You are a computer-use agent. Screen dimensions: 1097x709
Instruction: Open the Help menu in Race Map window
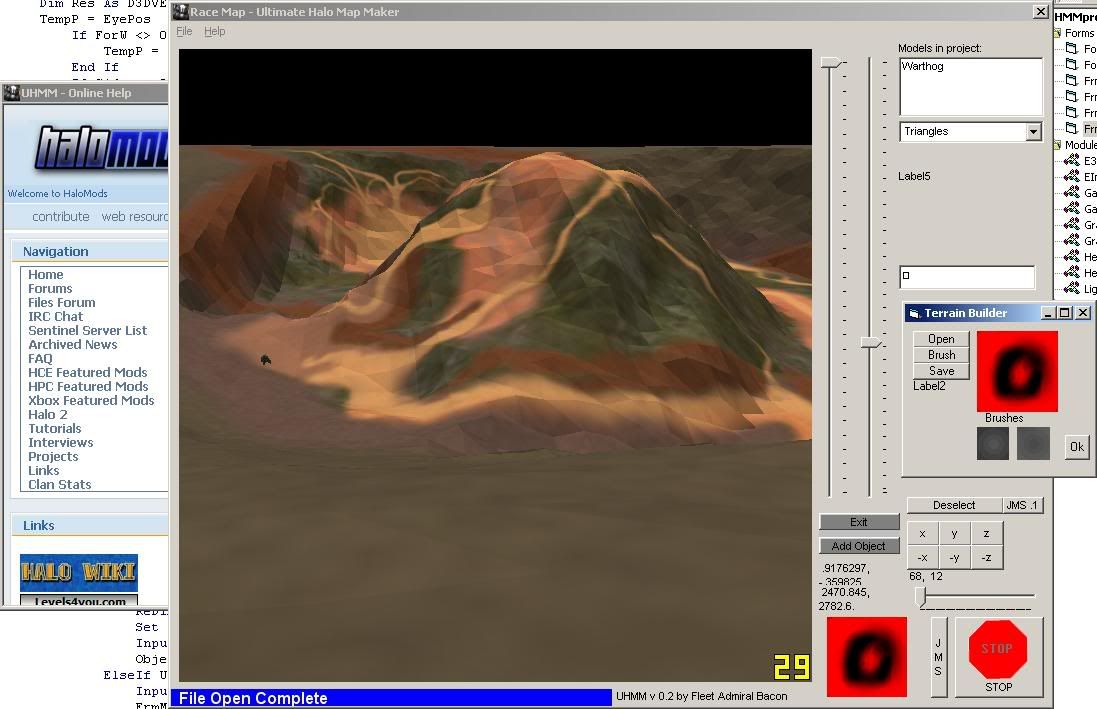pyautogui.click(x=215, y=31)
